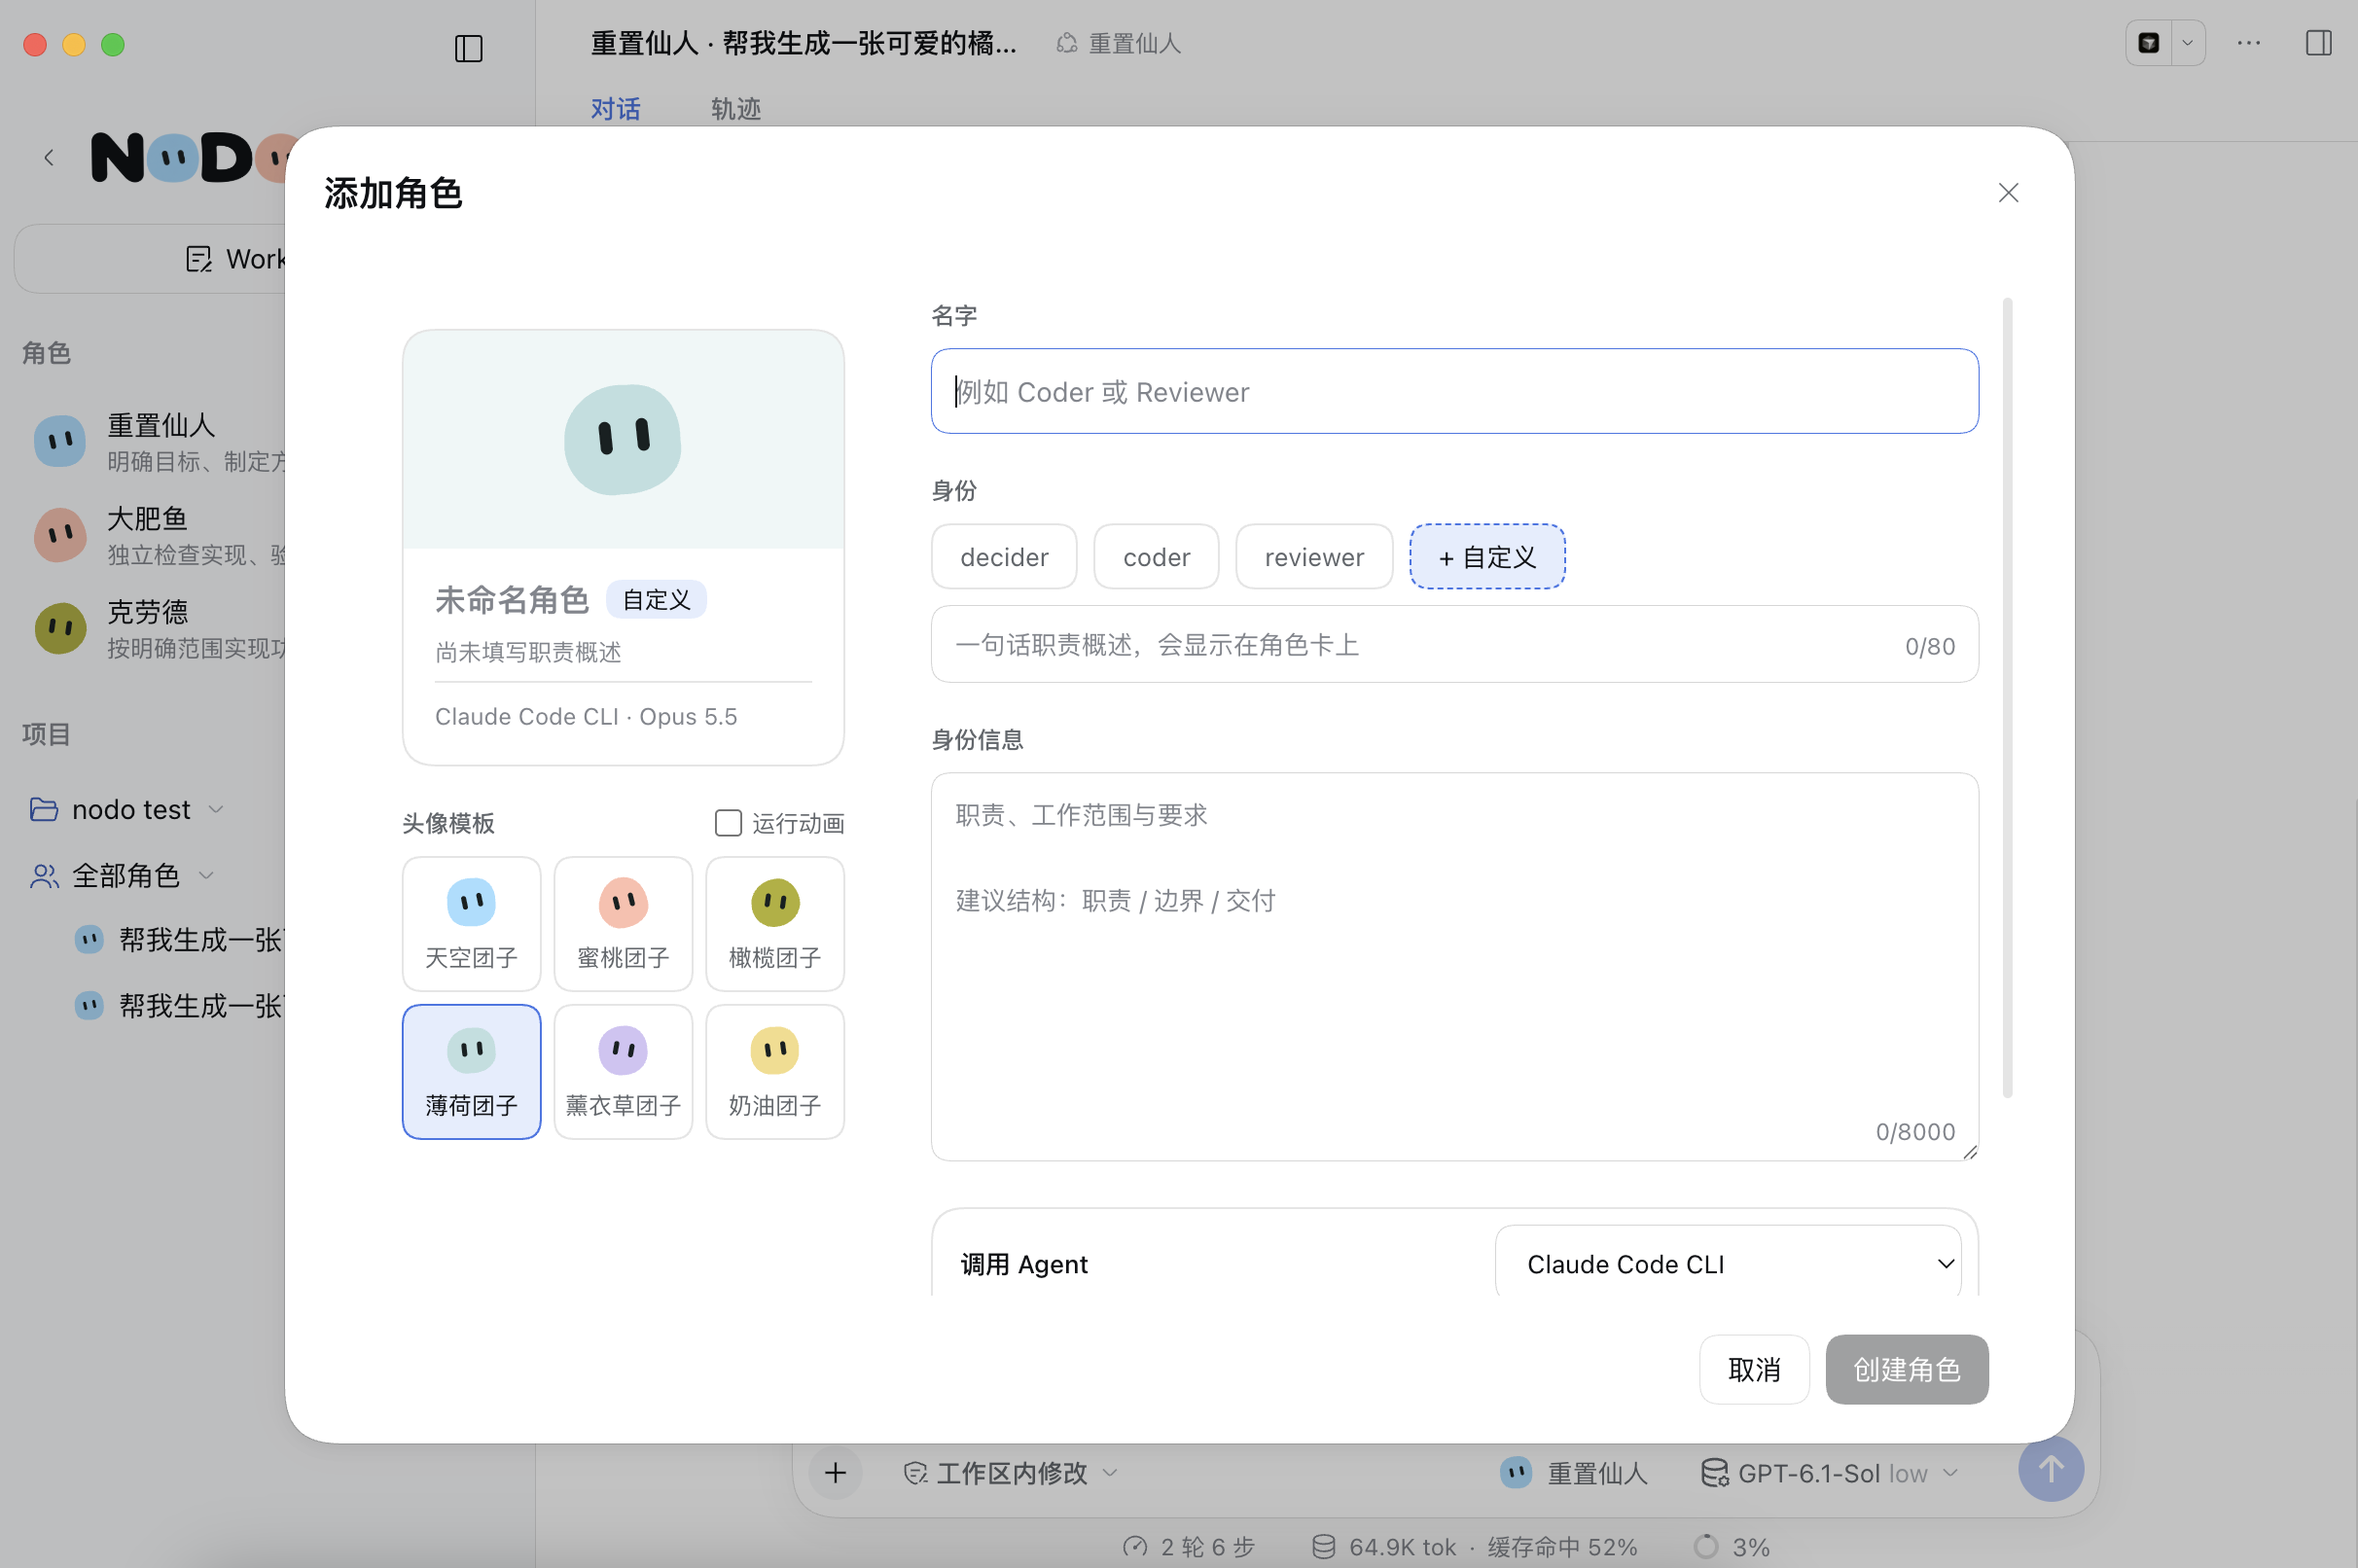Open the more options ellipsis menu
The height and width of the screenshot is (1568, 2358).
pyautogui.click(x=2249, y=43)
